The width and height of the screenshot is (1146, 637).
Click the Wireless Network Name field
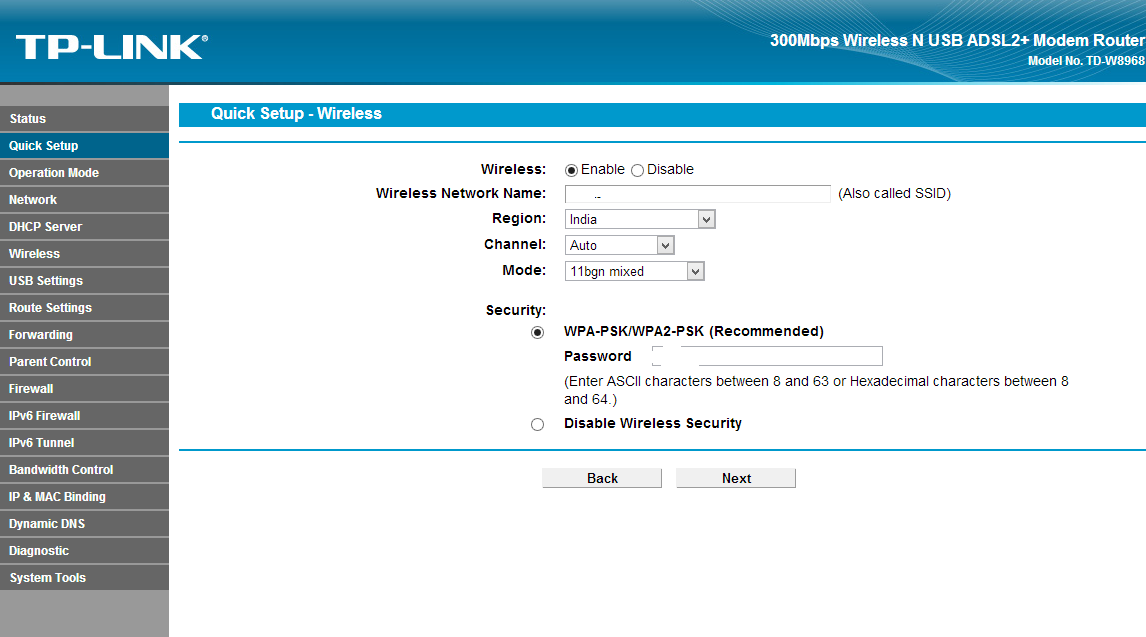[x=697, y=194]
